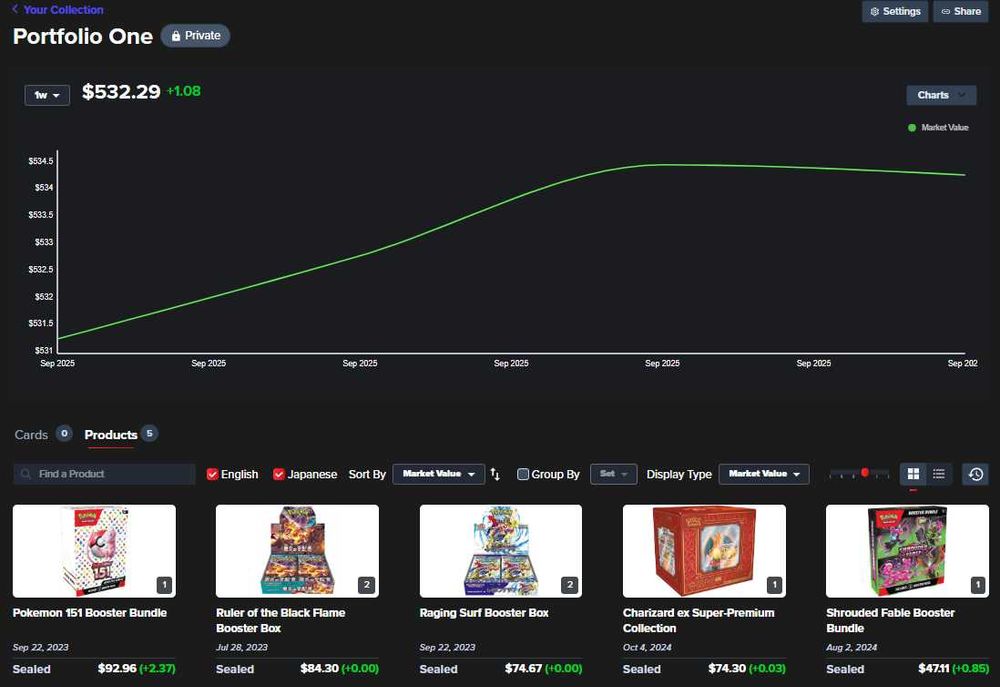1000x687 pixels.
Task: Enable the Group By checkbox
Action: (523, 474)
